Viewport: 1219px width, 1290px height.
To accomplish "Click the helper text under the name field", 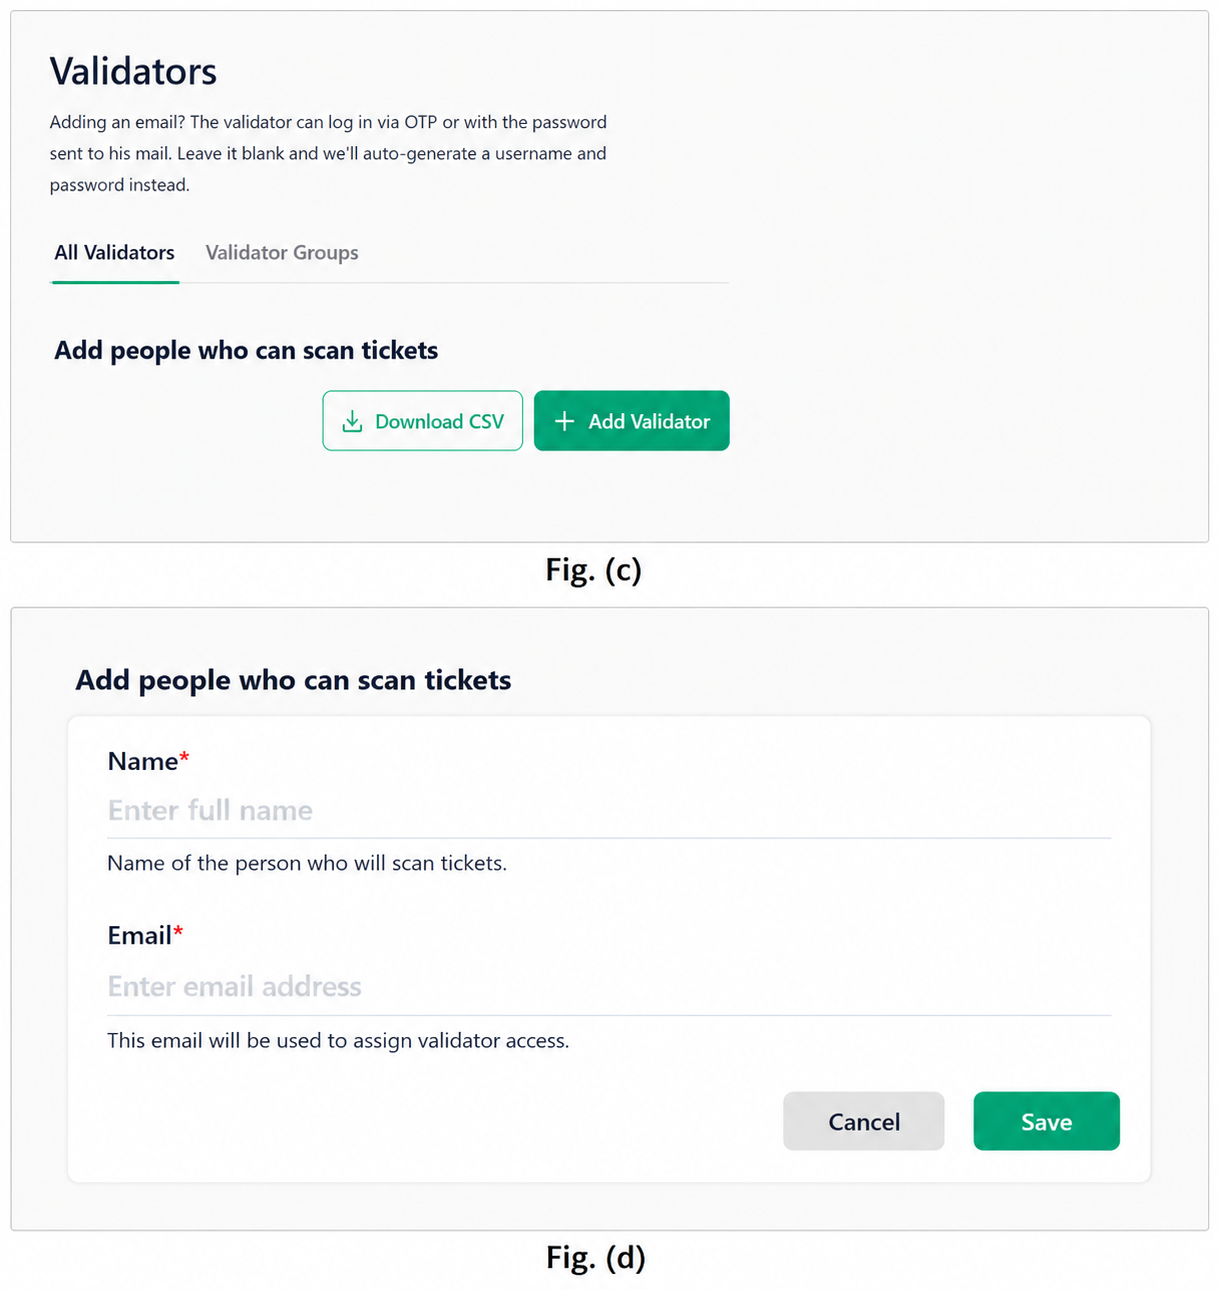I will [x=307, y=863].
